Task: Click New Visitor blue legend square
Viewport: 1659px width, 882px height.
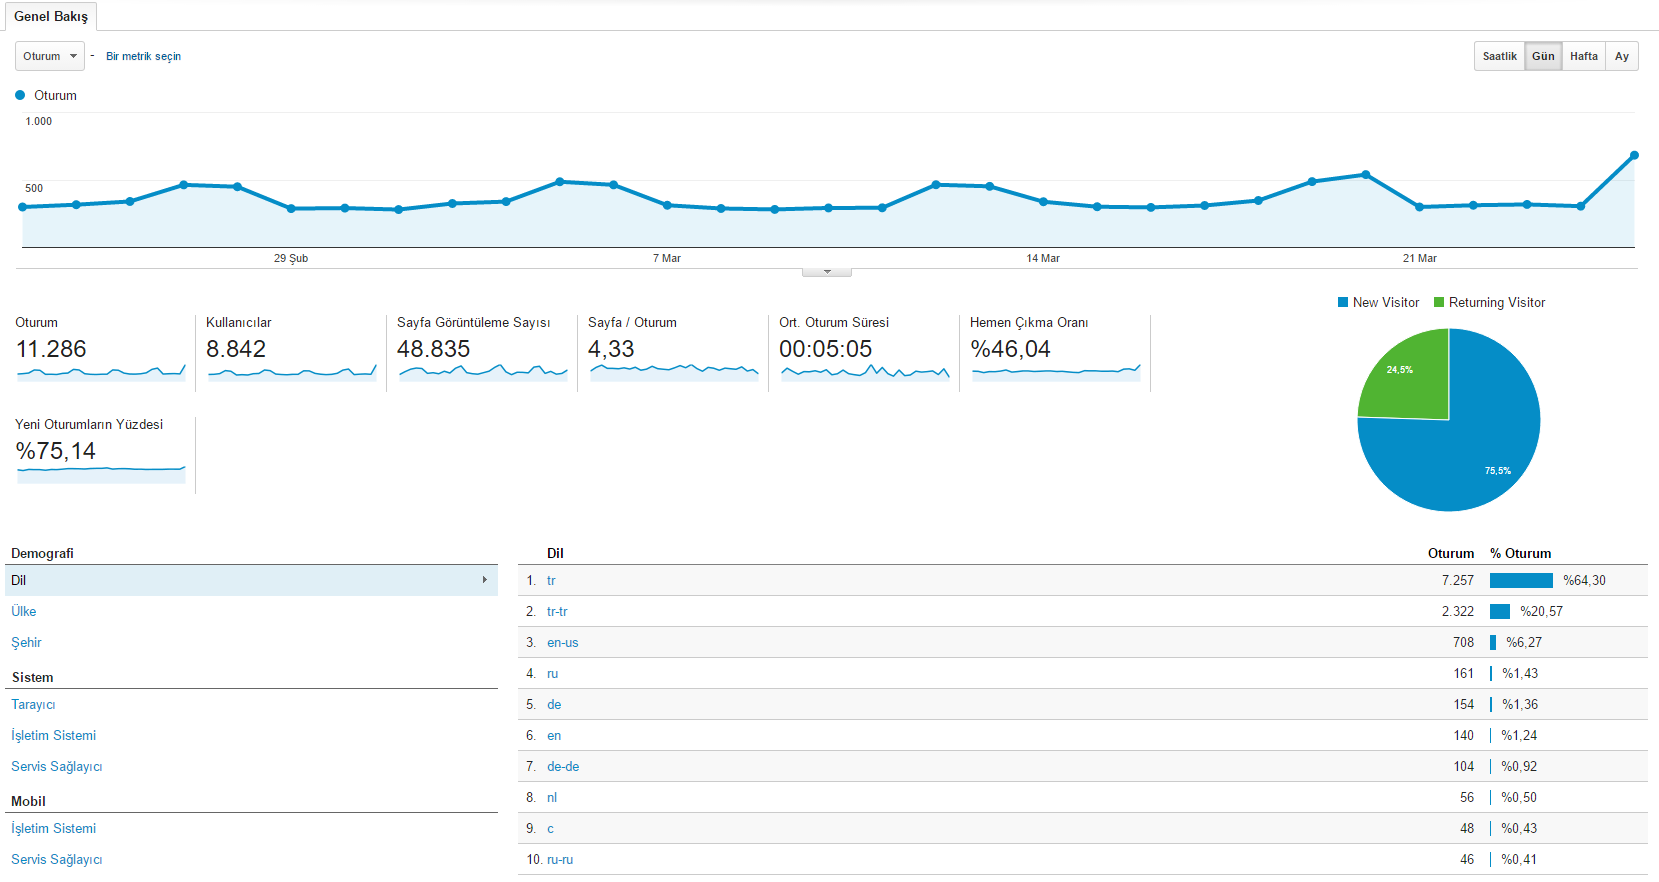Action: (x=1343, y=302)
